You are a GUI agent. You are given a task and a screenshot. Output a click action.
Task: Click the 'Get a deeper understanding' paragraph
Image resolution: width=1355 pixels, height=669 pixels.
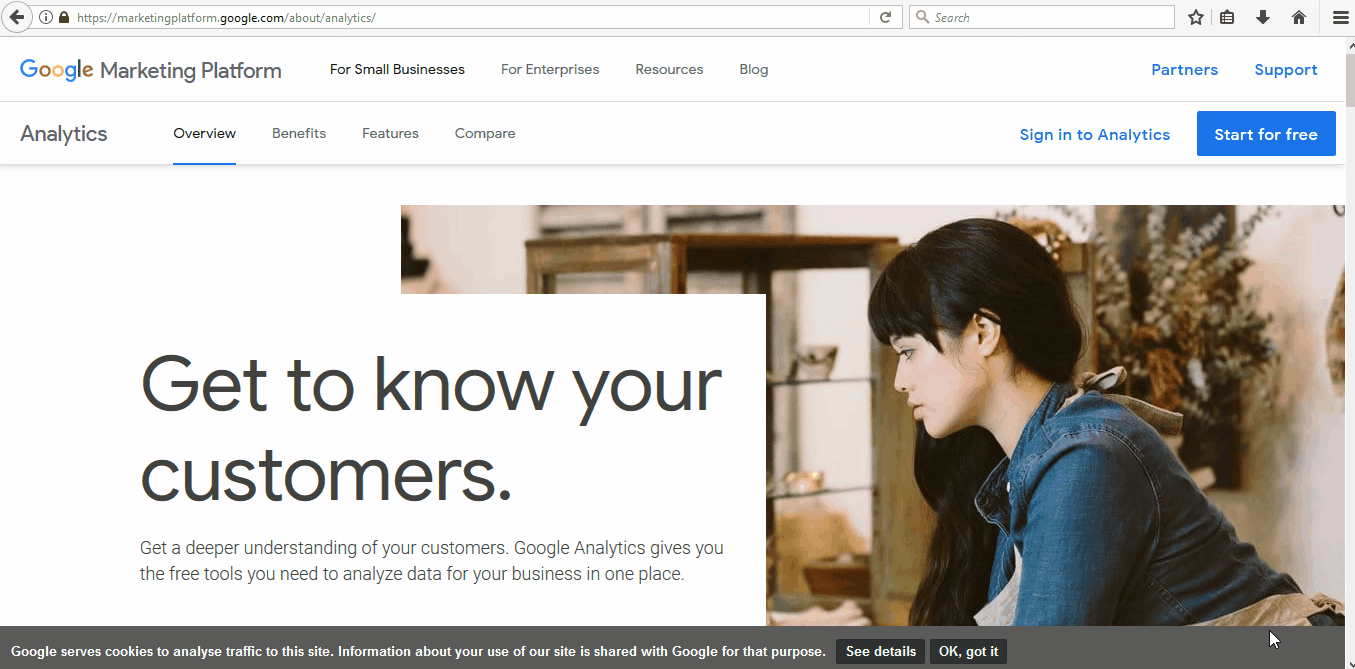[x=431, y=561]
